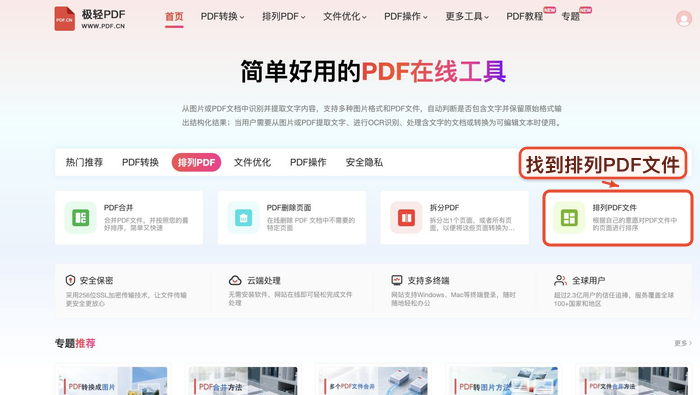Click the 极轻PDF logo icon
This screenshot has width=700, height=395.
[x=64, y=19]
